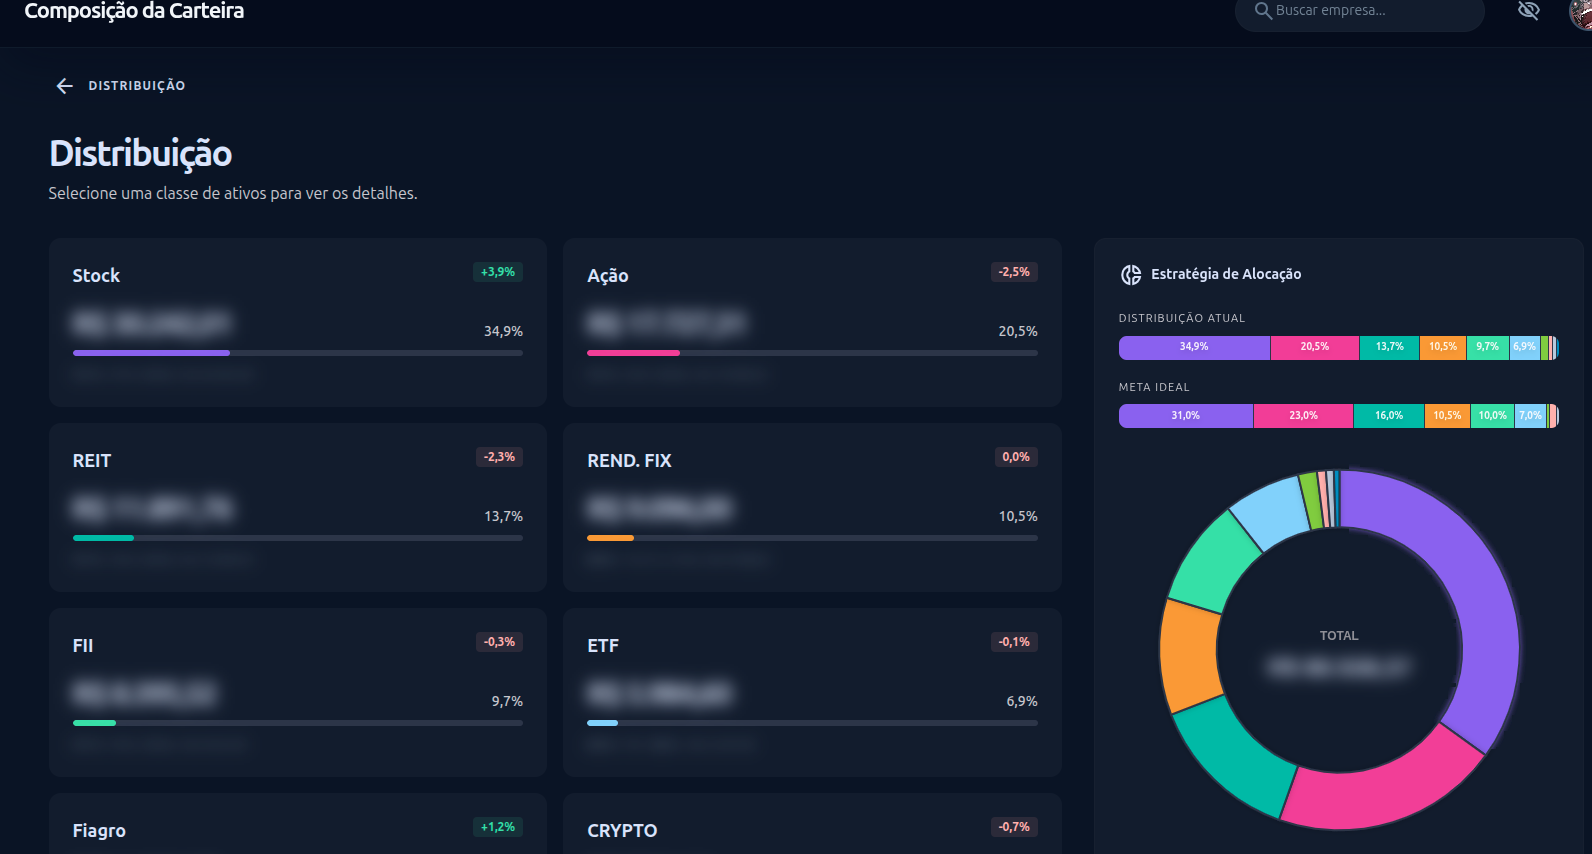1592x854 pixels.
Task: Select the 34,9% purple segment in Distribuição Atual
Action: point(1194,347)
